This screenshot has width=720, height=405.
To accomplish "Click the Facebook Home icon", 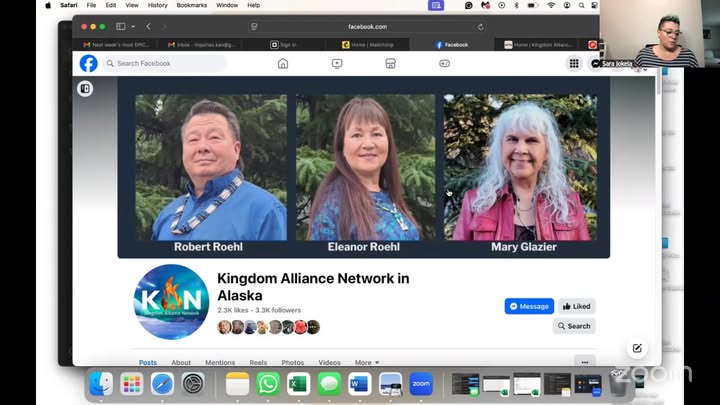I will pos(283,63).
